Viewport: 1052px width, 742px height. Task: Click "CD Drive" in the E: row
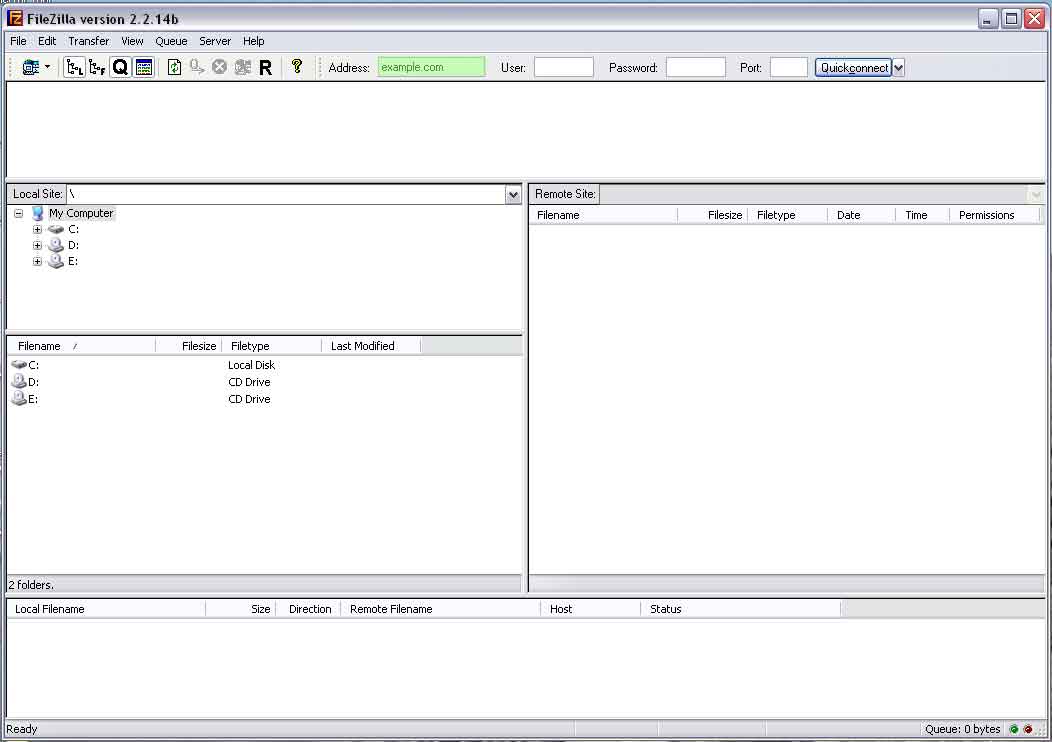(249, 399)
